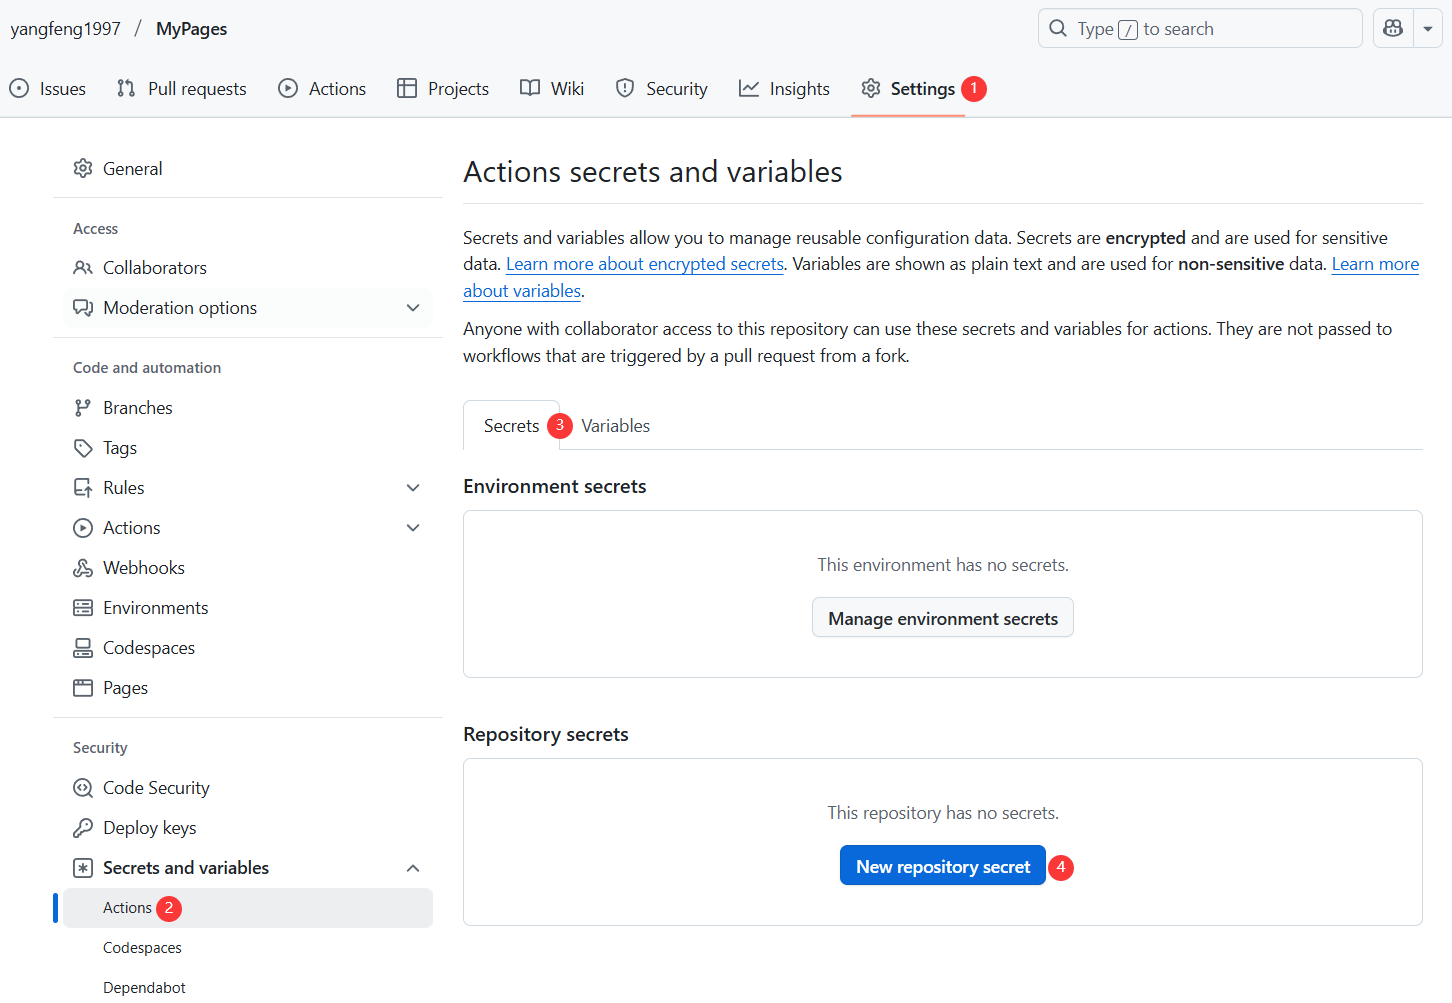
Task: Open the Code Security shield-search icon
Action: (x=83, y=788)
